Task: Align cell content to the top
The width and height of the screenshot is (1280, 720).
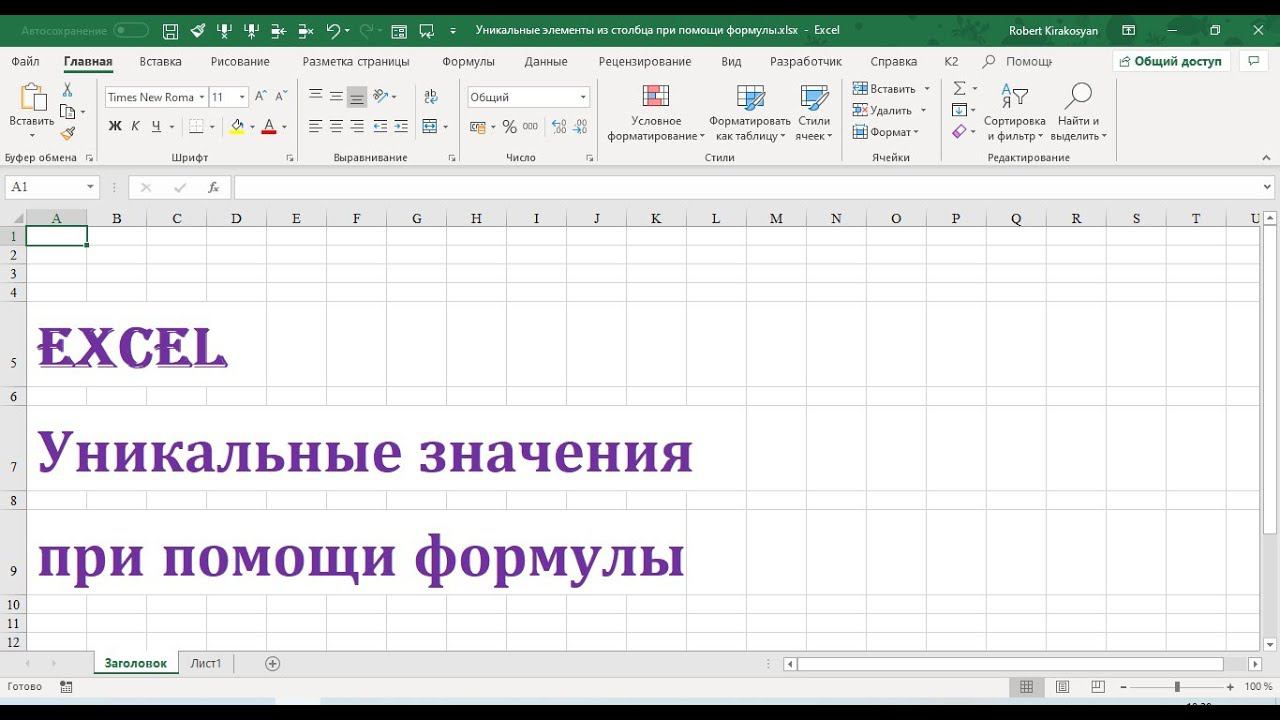Action: [315, 97]
